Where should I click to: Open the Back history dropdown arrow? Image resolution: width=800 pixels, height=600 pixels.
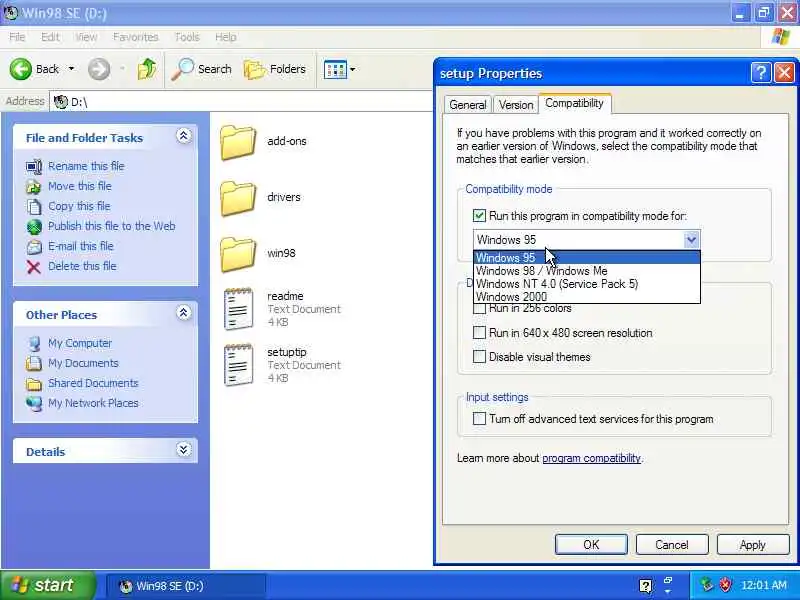71,69
